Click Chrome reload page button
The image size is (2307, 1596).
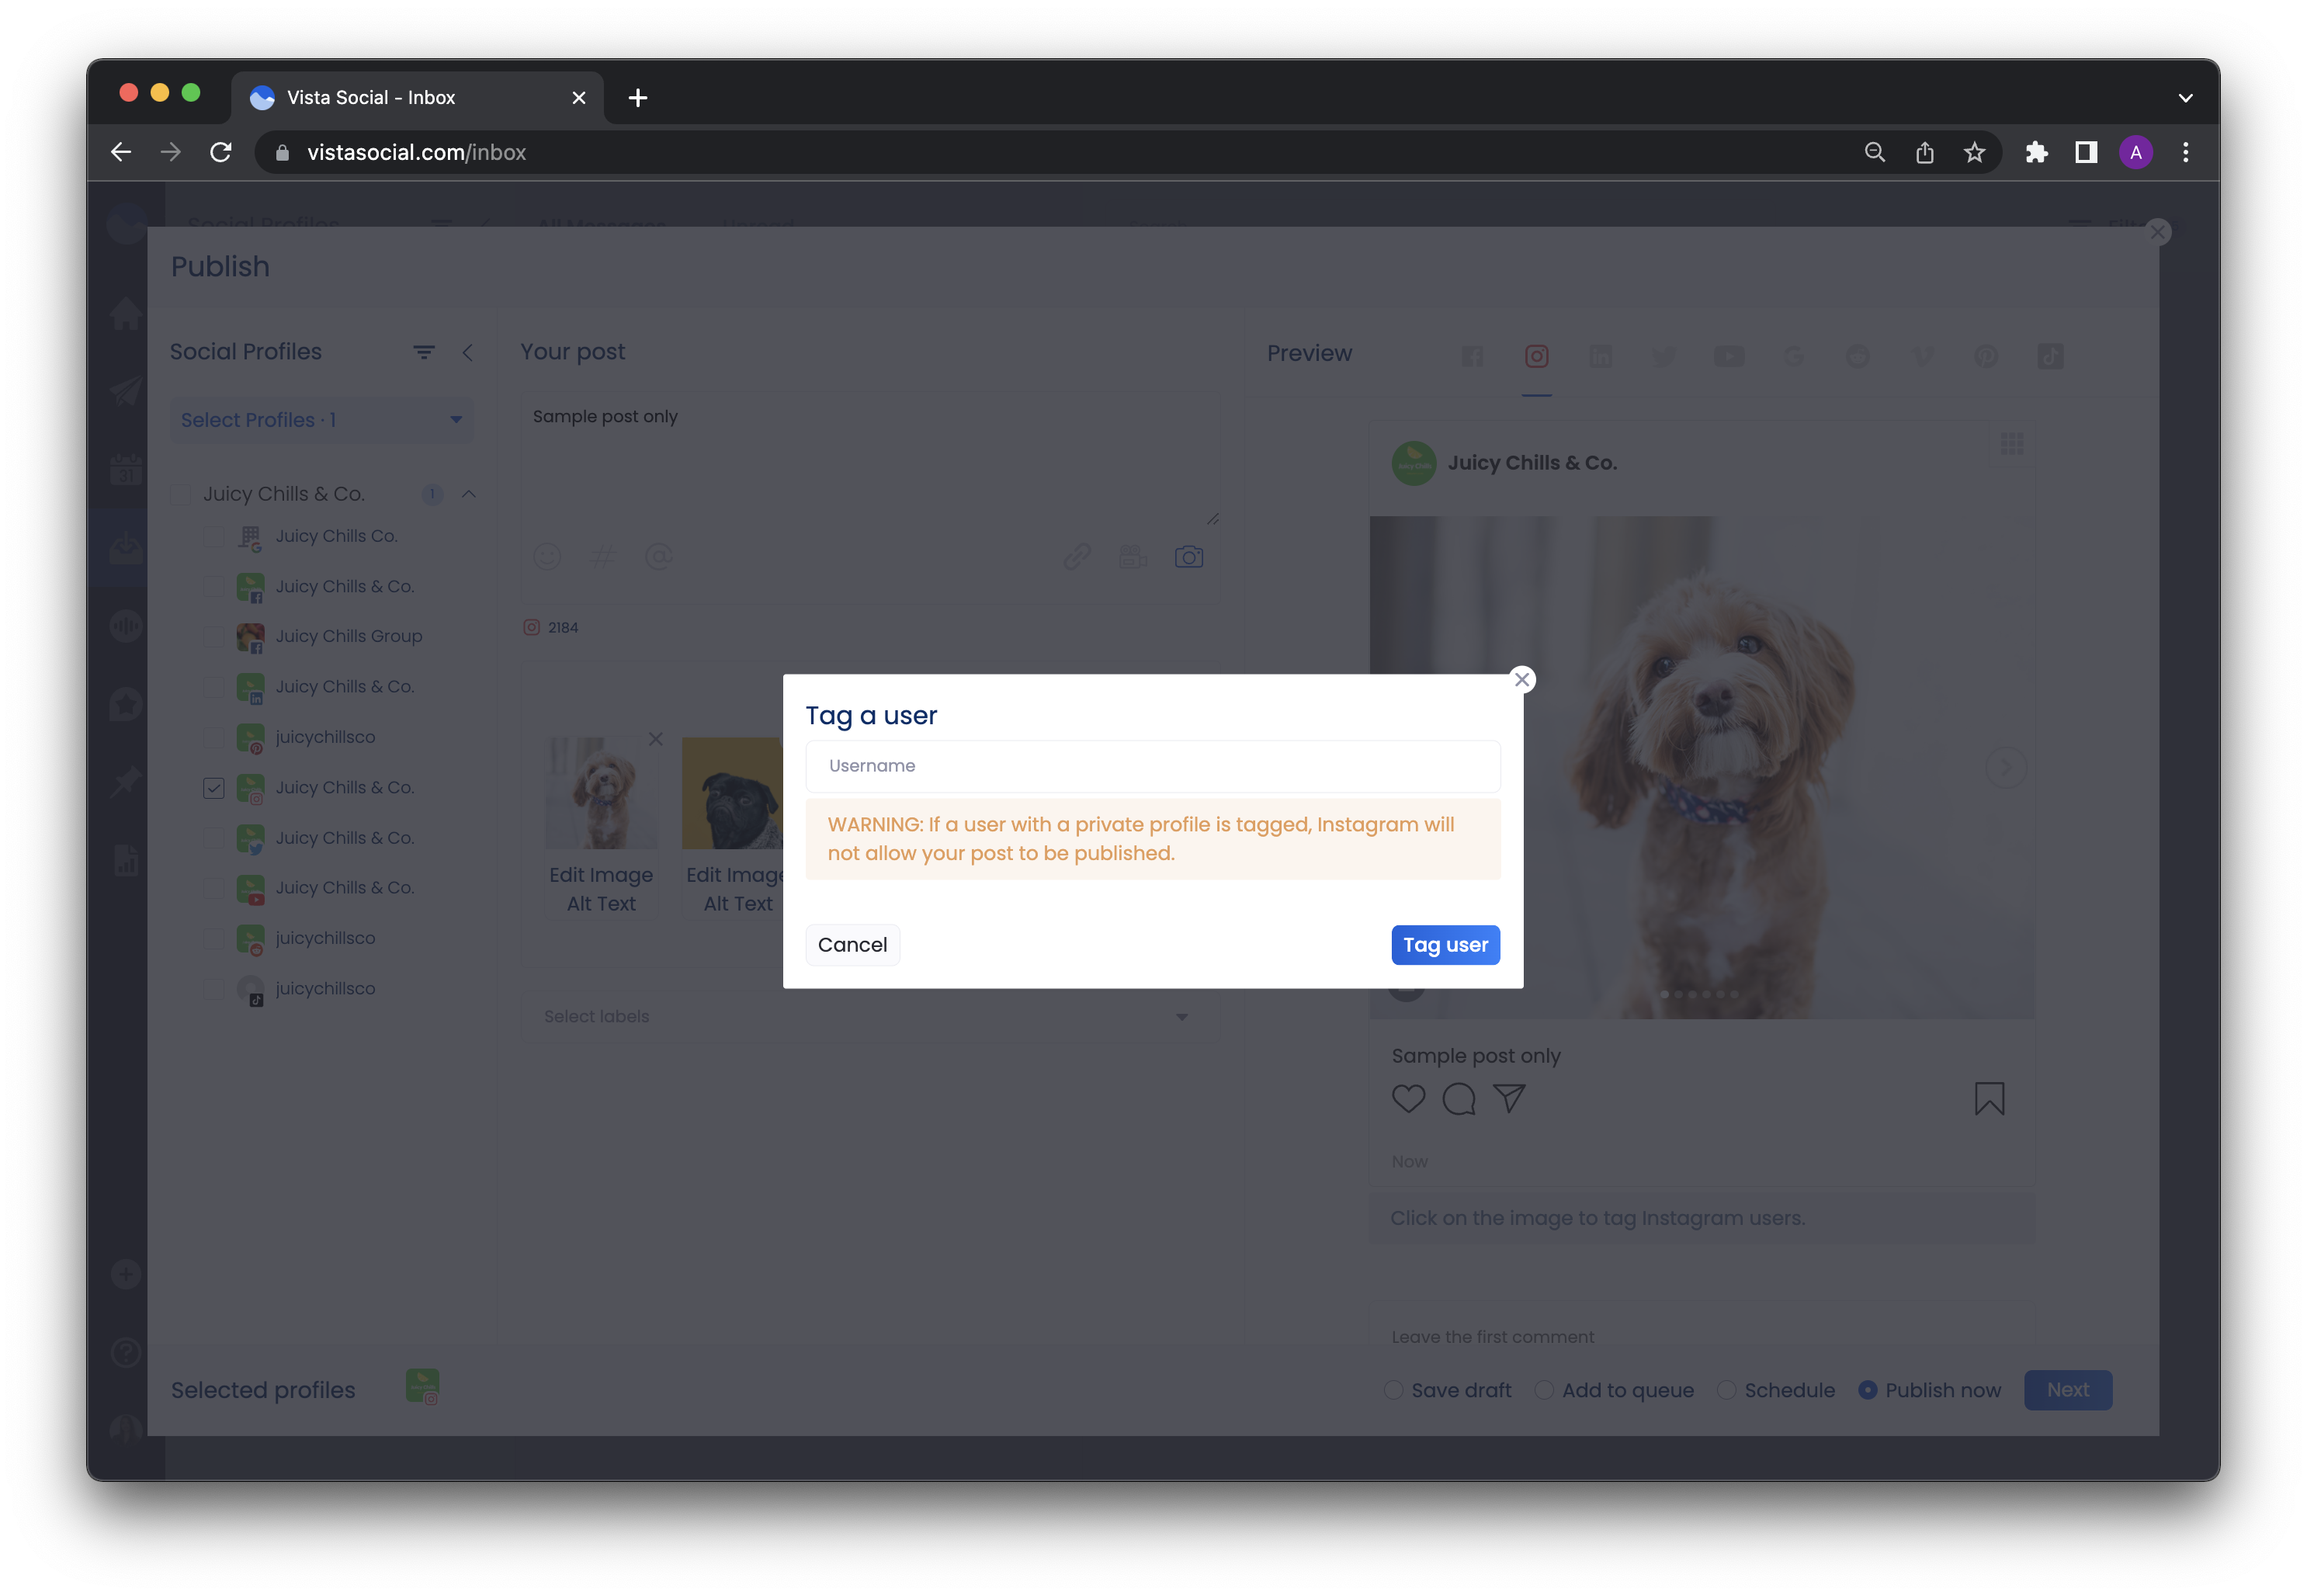[221, 152]
